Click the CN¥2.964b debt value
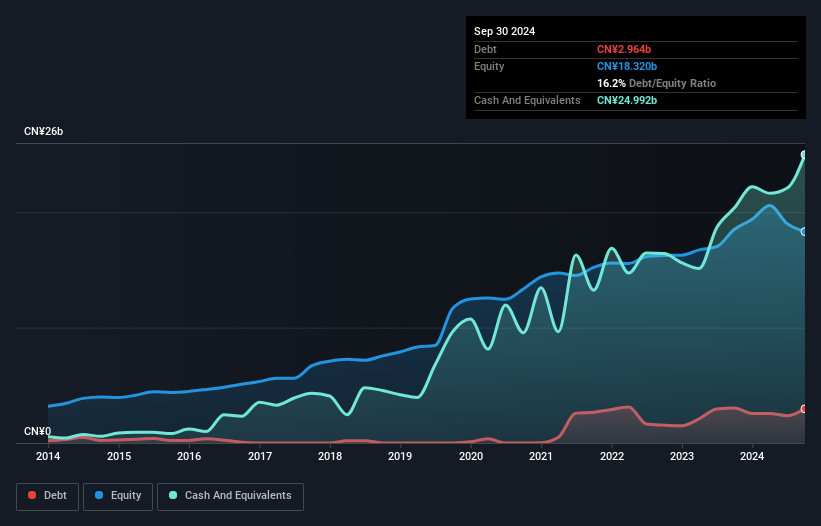 tap(624, 49)
